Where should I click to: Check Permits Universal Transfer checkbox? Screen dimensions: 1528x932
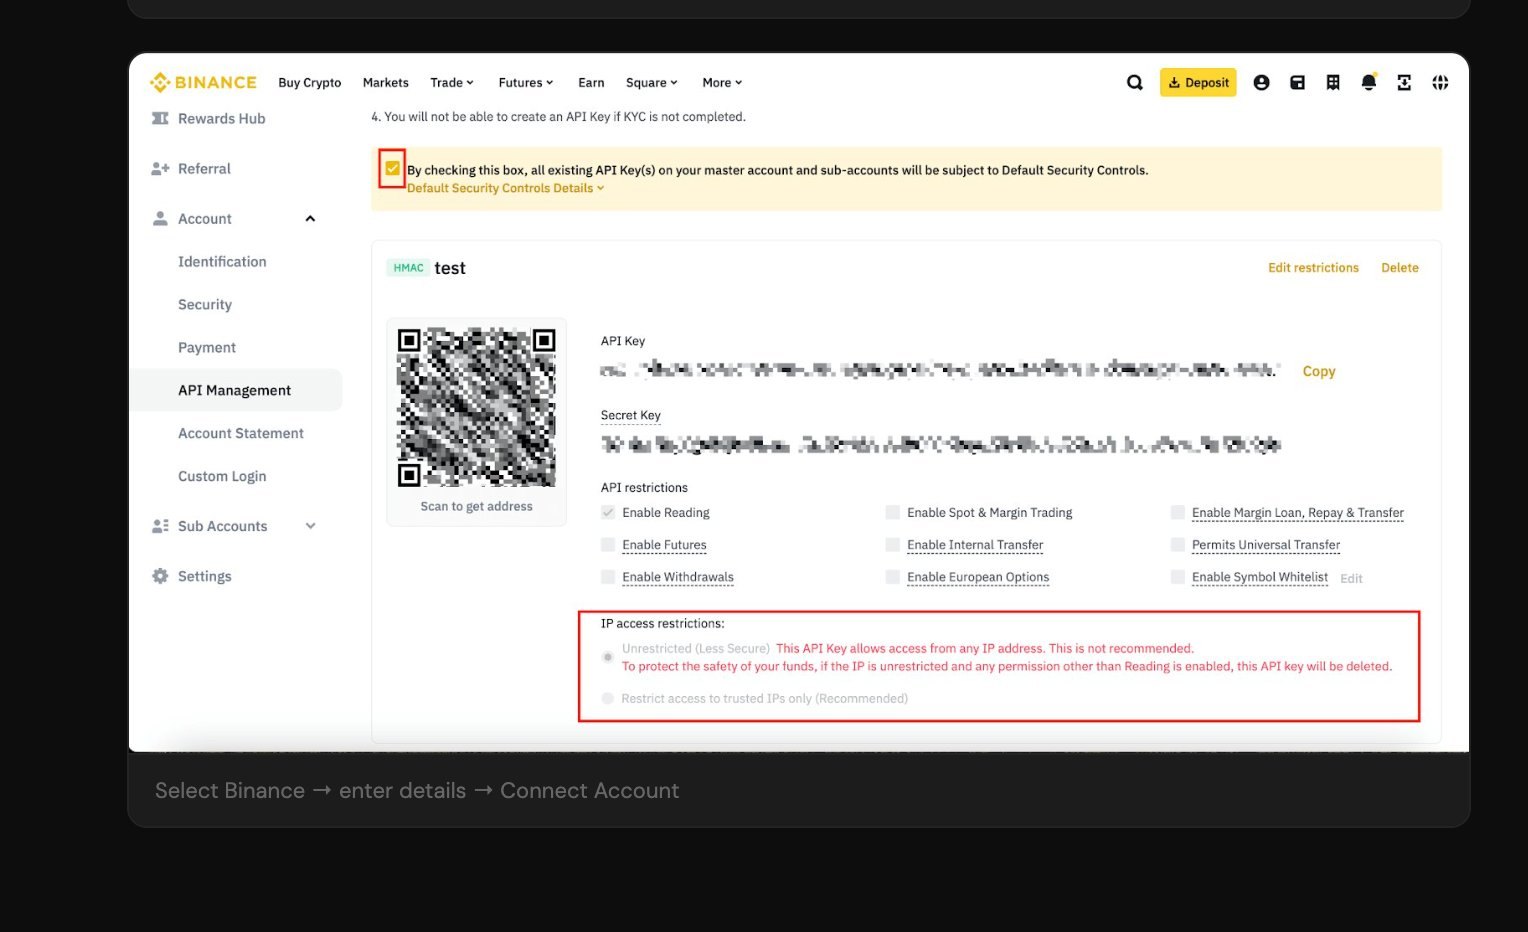coord(1178,545)
